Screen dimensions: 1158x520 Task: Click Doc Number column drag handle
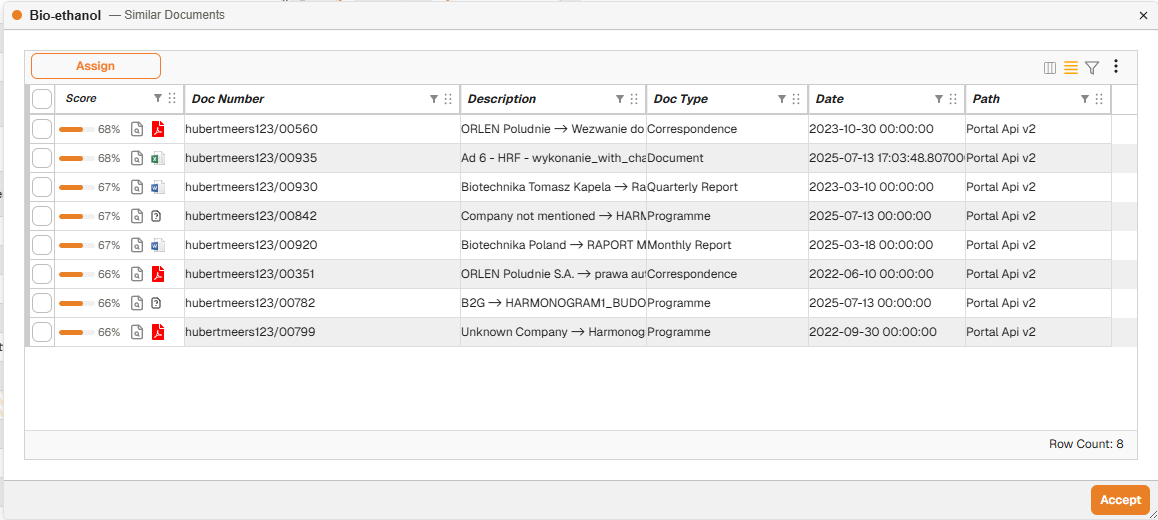(x=448, y=99)
